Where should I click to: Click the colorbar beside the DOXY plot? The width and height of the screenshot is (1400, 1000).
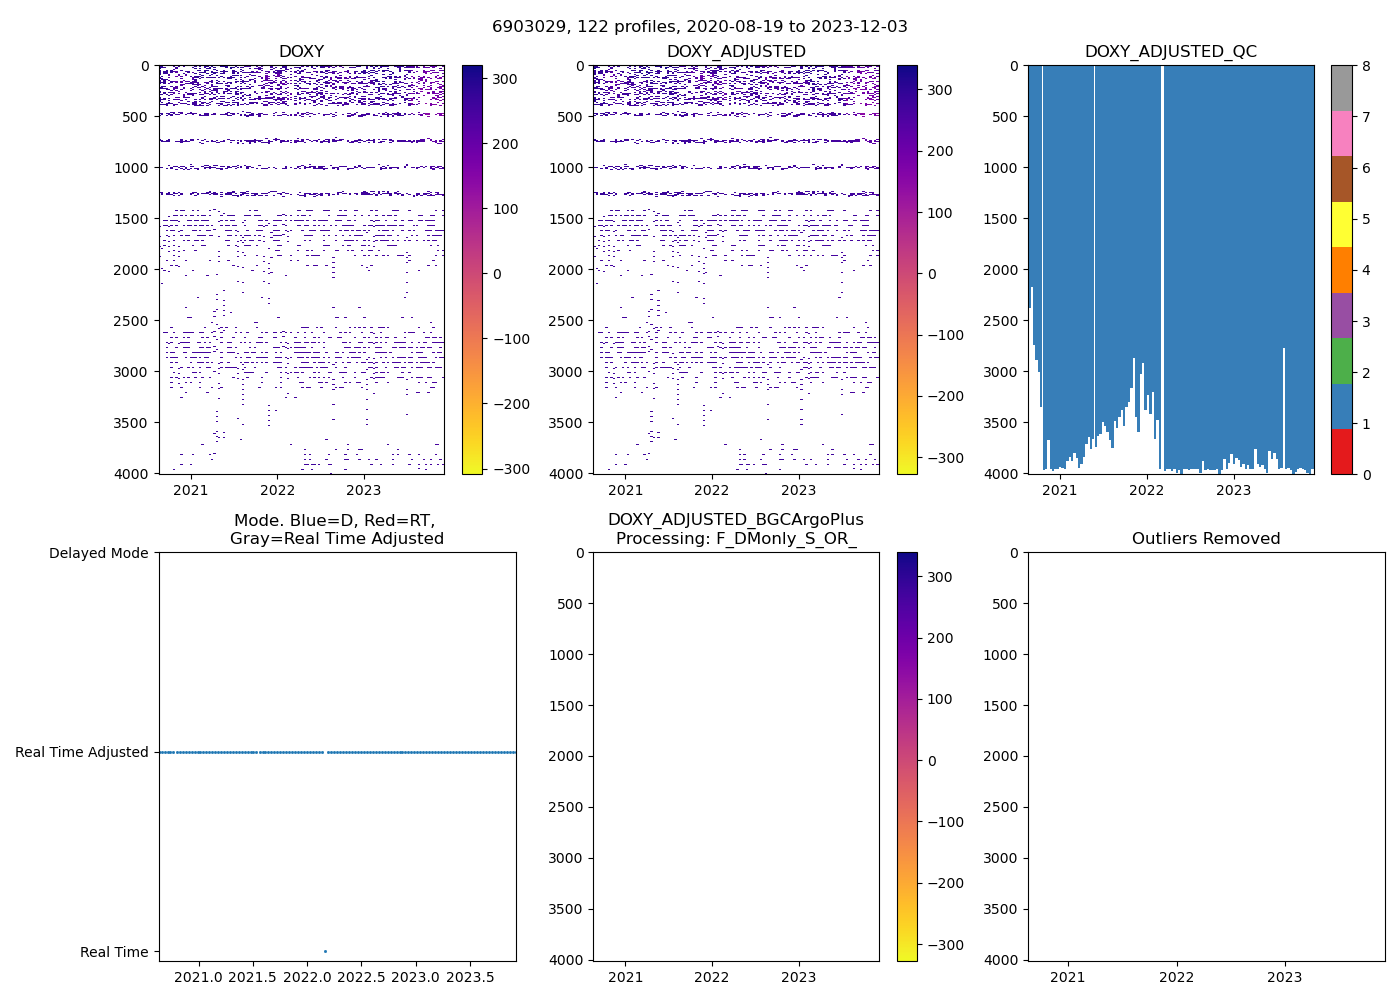(472, 270)
